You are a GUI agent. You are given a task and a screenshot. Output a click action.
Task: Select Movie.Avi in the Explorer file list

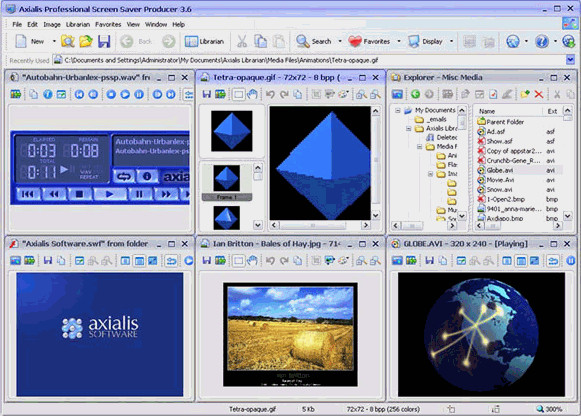point(495,180)
